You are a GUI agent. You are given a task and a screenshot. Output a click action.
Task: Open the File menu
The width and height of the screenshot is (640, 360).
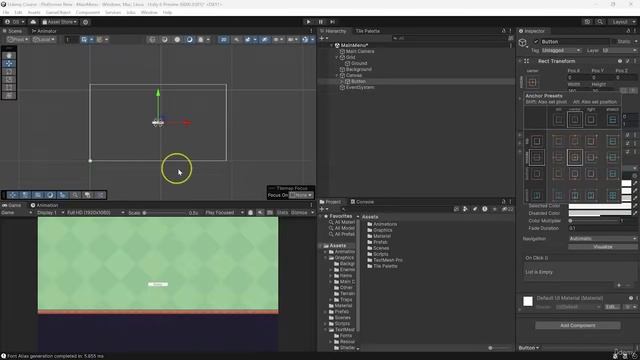[x=6, y=13]
